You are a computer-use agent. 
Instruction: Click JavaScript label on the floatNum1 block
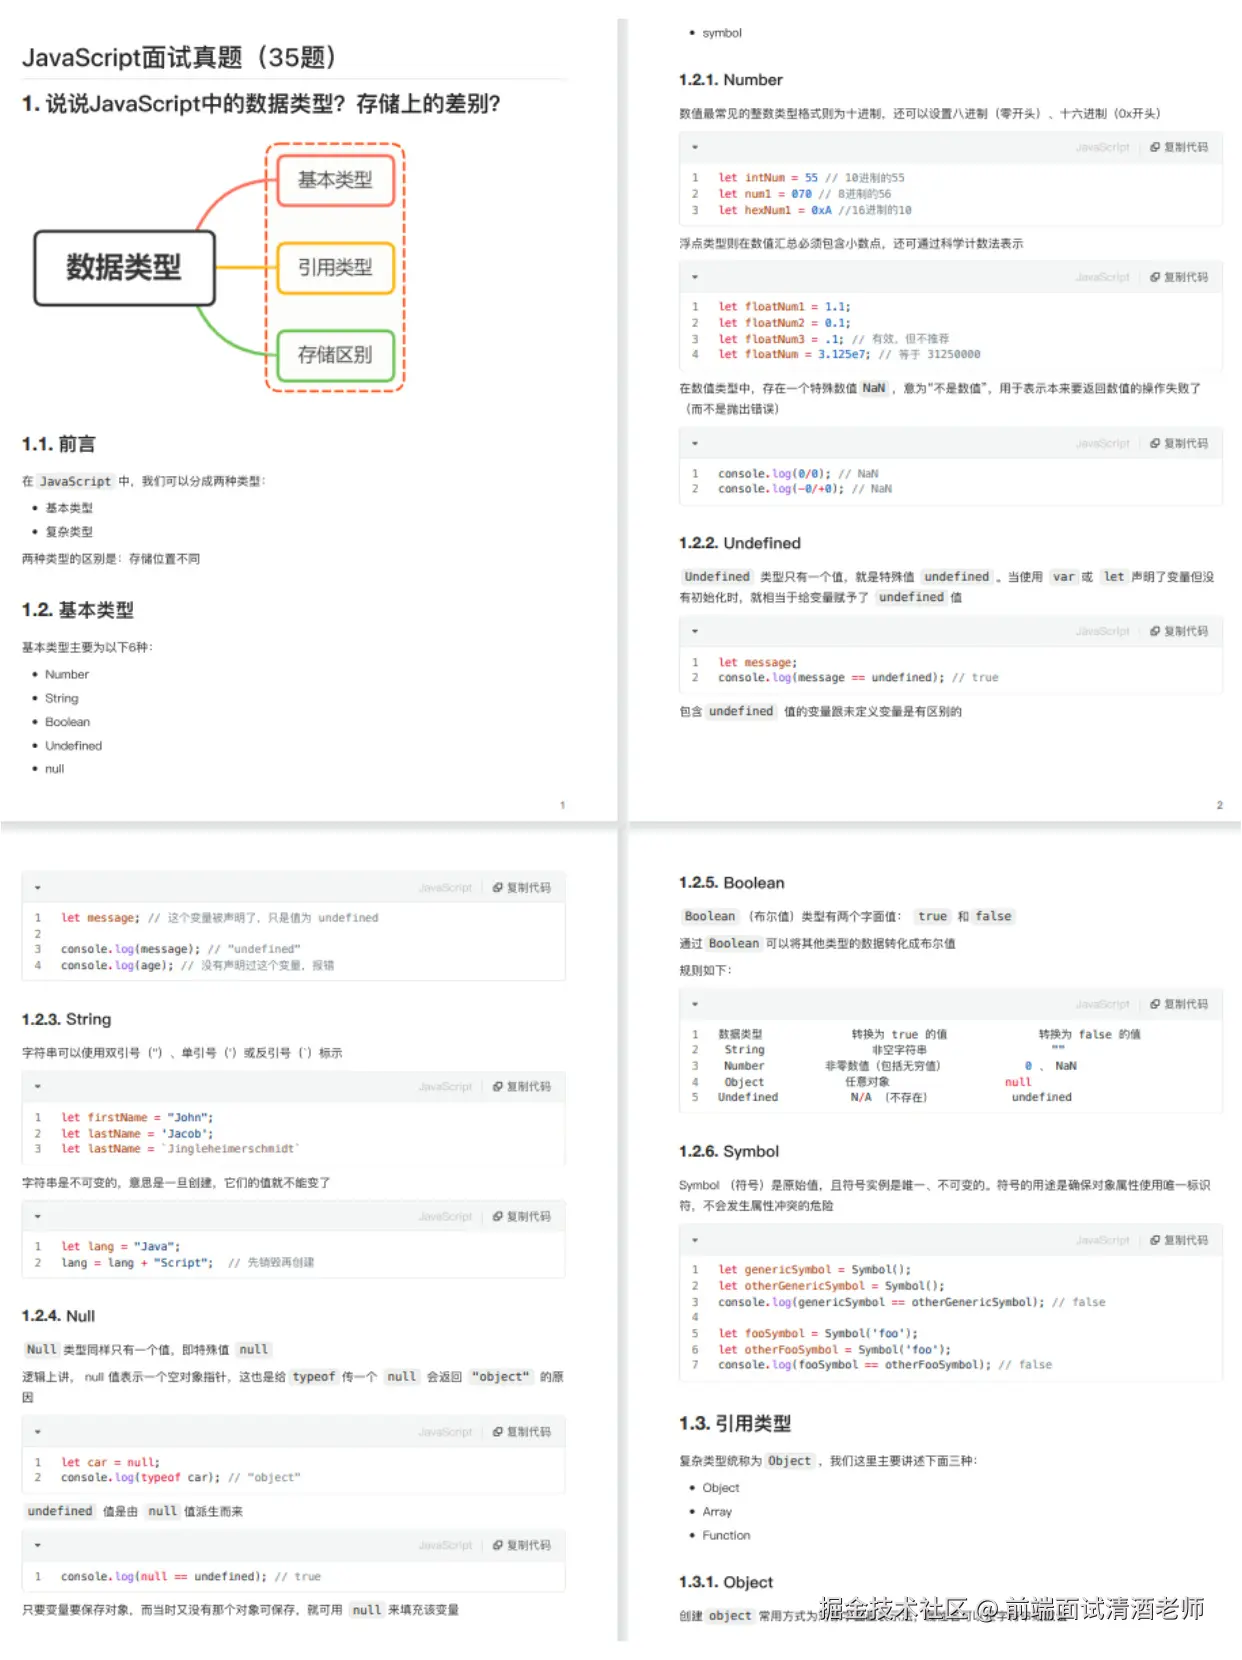1102,277
